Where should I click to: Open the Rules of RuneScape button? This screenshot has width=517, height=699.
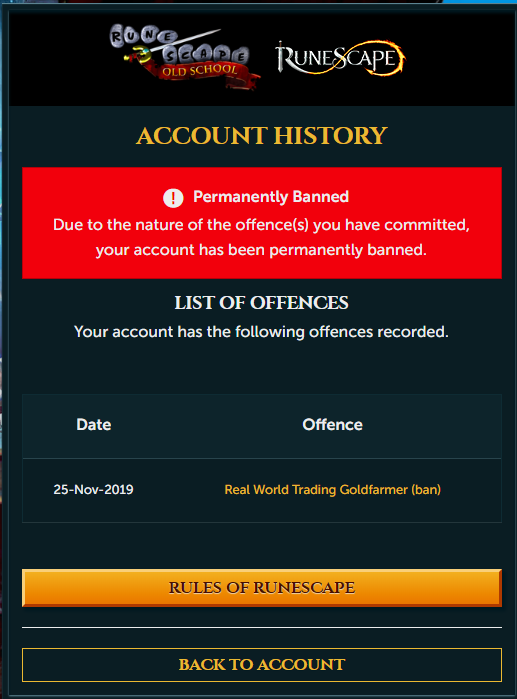click(x=262, y=588)
